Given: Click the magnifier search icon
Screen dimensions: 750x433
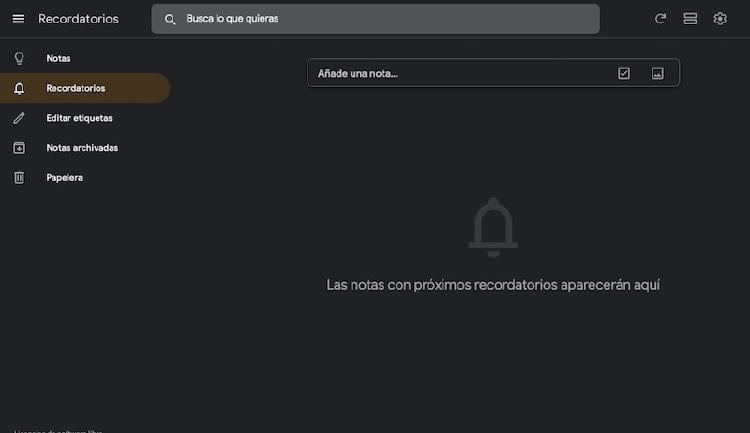Looking at the screenshot, I should pyautogui.click(x=170, y=19).
